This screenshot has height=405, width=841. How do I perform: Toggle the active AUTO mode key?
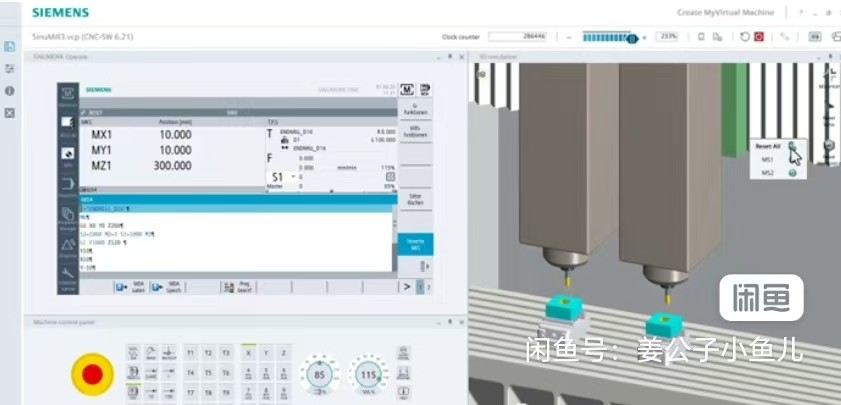(x=133, y=392)
